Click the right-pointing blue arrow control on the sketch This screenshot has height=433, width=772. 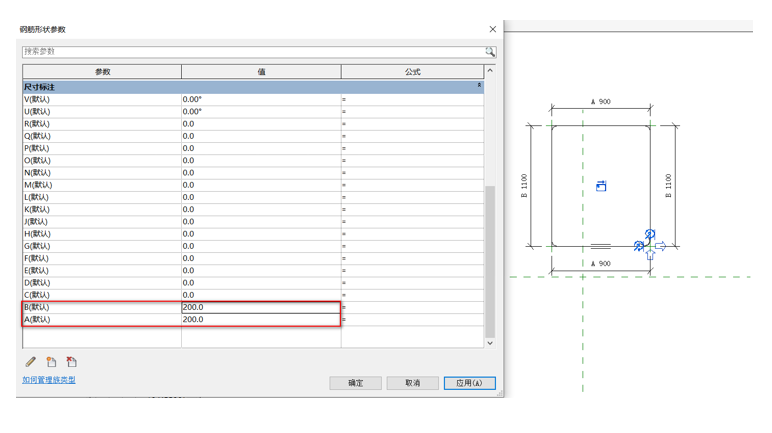click(x=660, y=246)
